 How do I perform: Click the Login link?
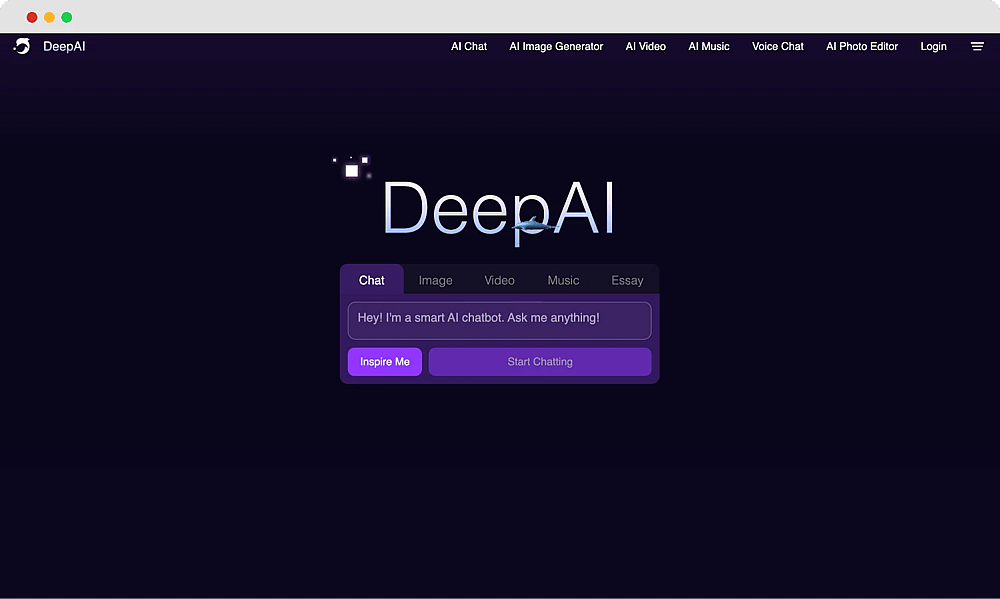click(x=933, y=47)
